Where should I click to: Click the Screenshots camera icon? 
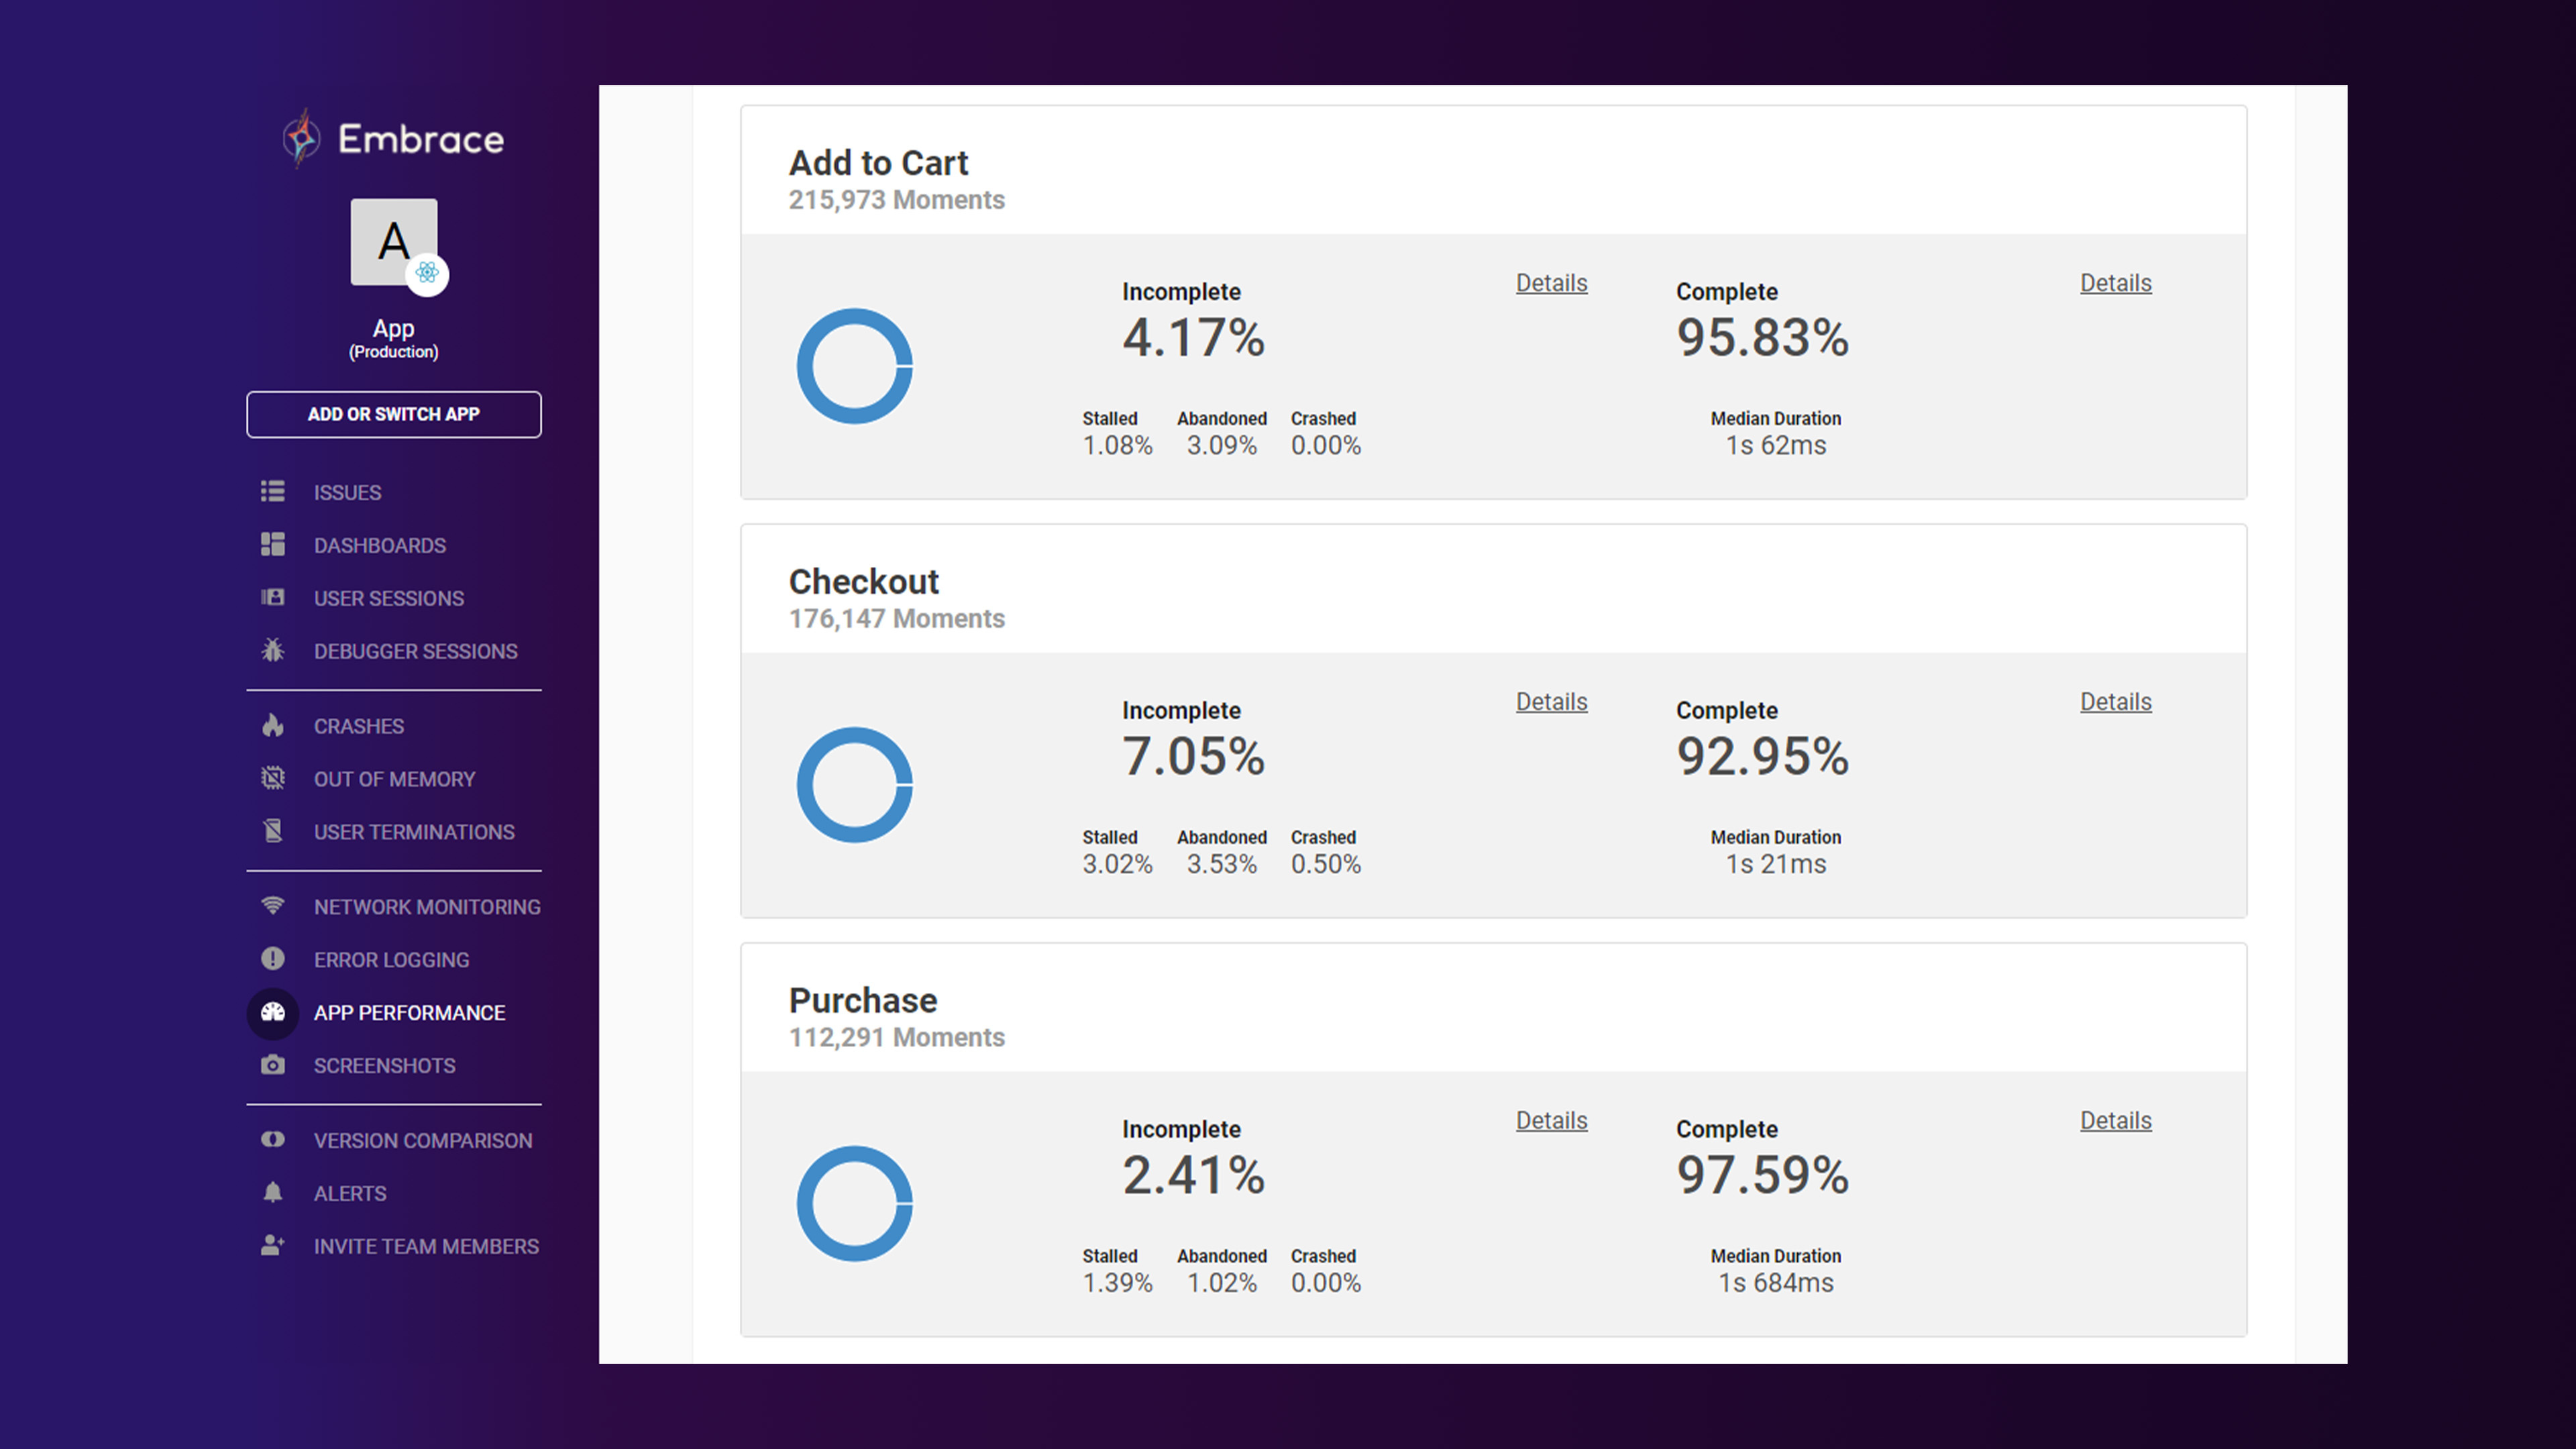[272, 1065]
